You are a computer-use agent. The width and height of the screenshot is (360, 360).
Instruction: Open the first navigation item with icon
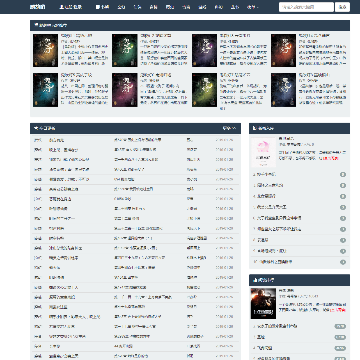[102, 7]
